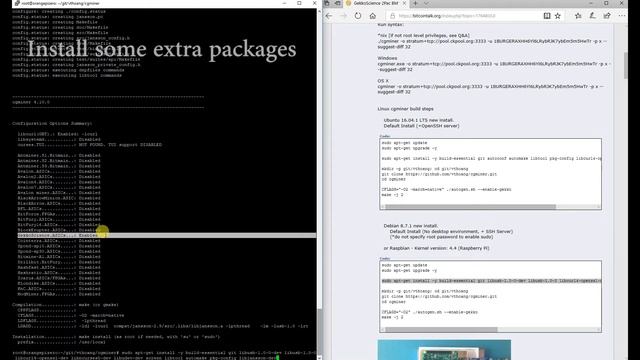Viewport: 640px width, 360px height.
Task: Click the terminal window title bar icon
Action: click(x=17, y=3)
